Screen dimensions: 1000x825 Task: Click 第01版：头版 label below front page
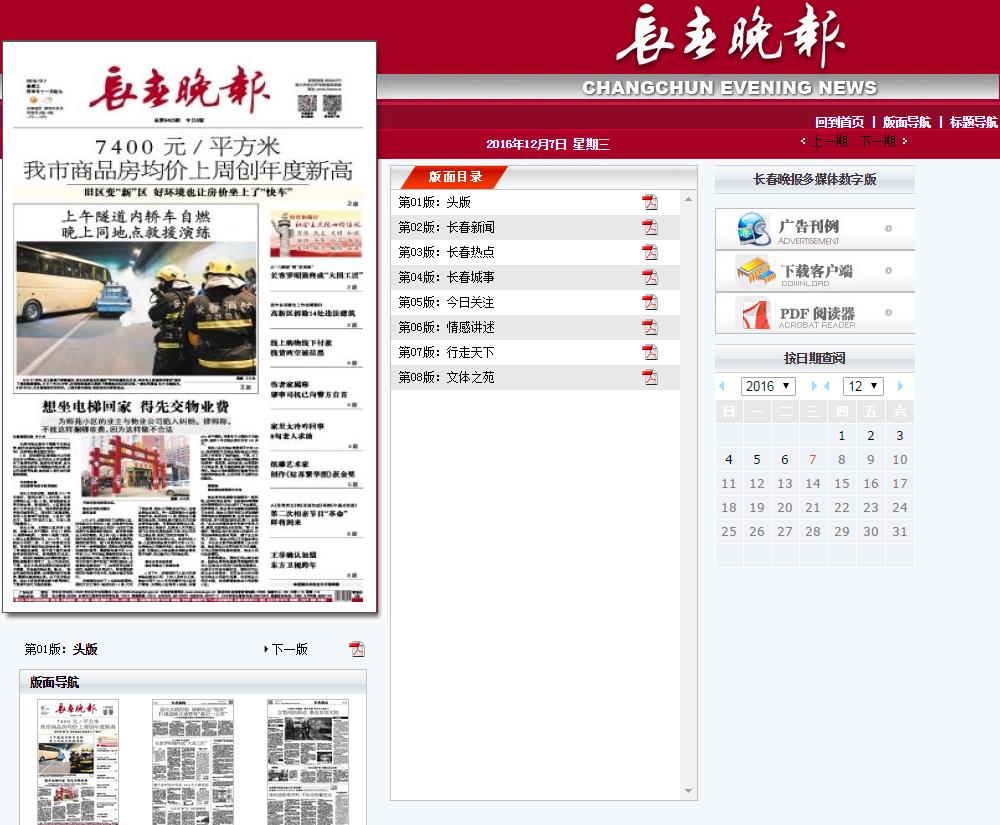tap(61, 649)
